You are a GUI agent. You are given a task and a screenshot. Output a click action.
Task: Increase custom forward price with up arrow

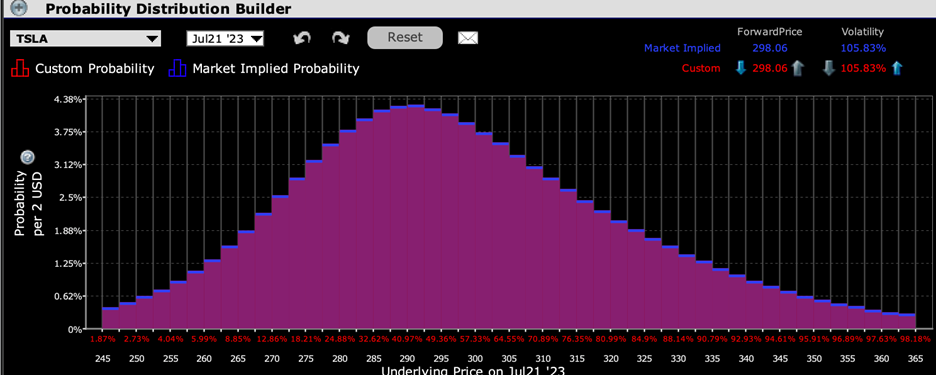click(798, 69)
